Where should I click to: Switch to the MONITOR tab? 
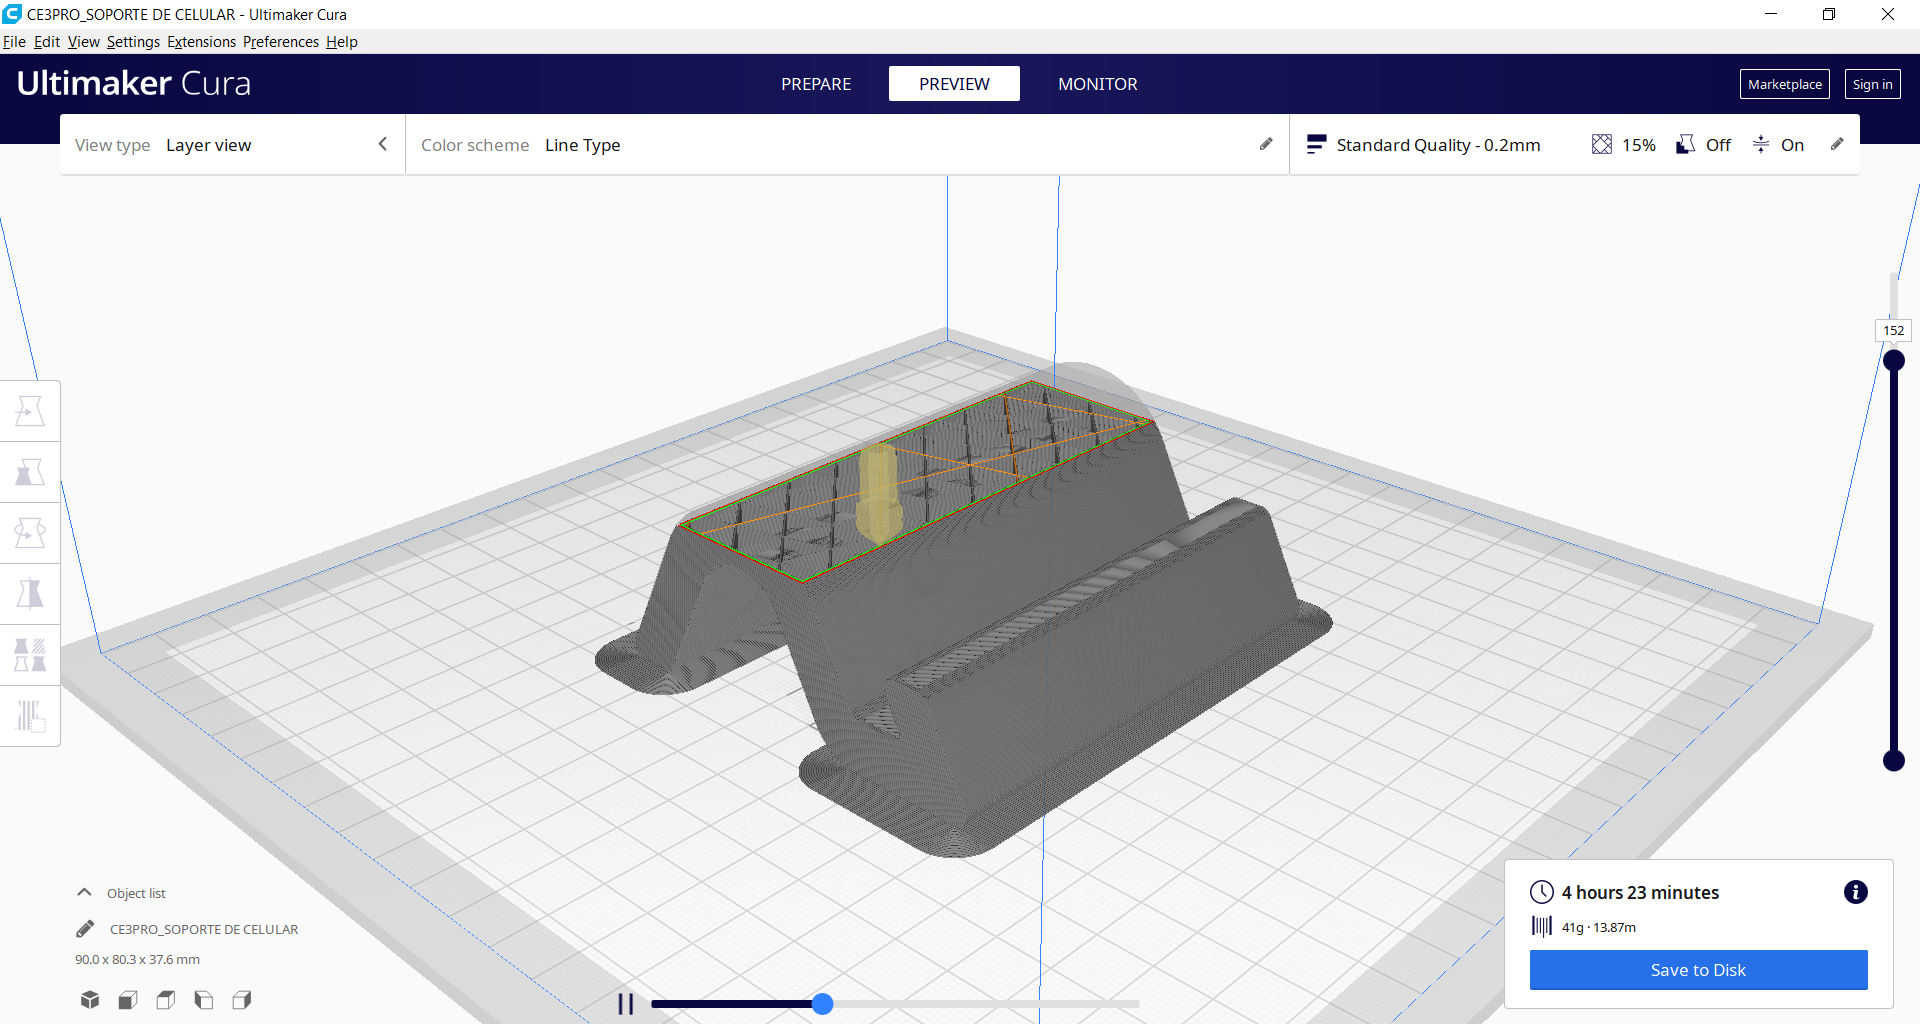click(x=1097, y=84)
